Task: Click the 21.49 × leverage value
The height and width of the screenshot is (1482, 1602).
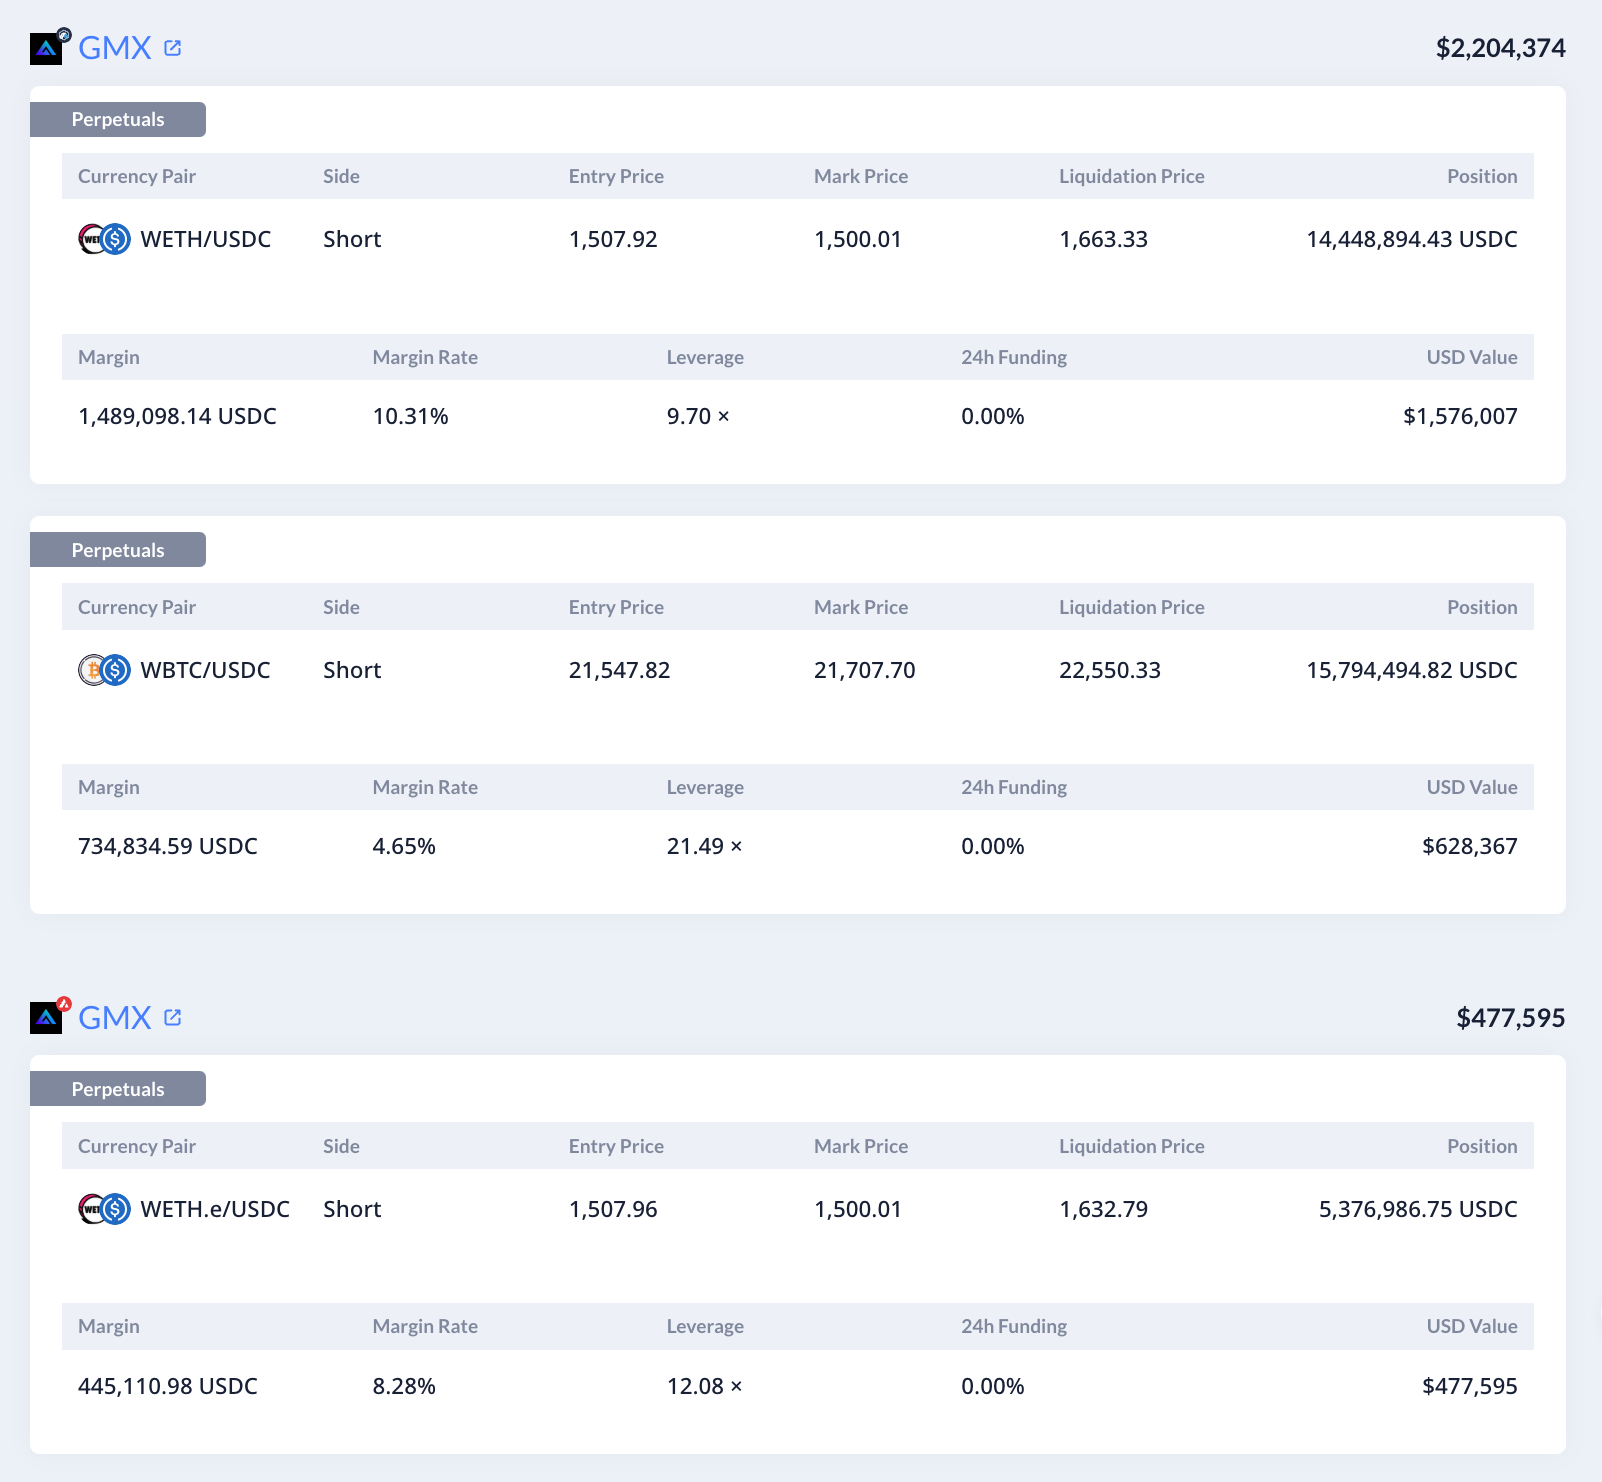Action: [x=704, y=846]
